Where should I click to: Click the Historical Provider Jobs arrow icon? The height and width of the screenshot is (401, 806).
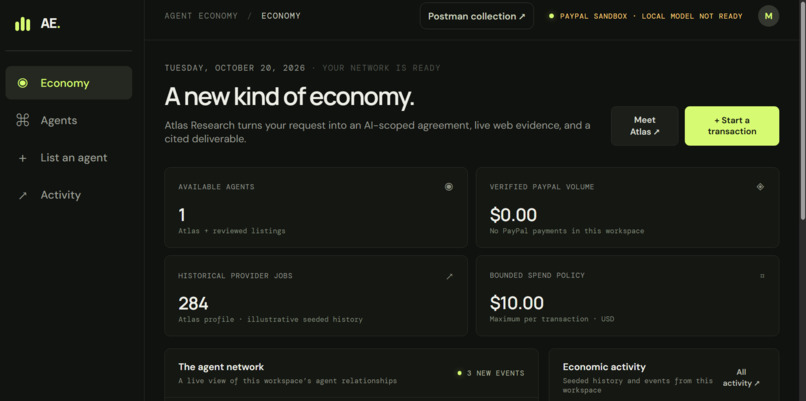(x=449, y=276)
